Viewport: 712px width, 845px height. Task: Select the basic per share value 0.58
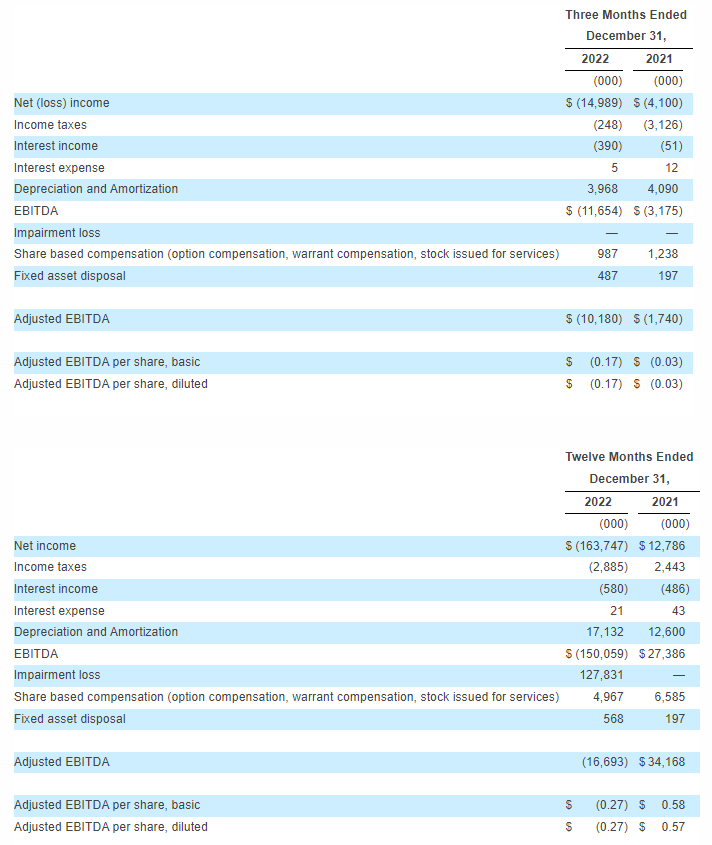pyautogui.click(x=673, y=805)
